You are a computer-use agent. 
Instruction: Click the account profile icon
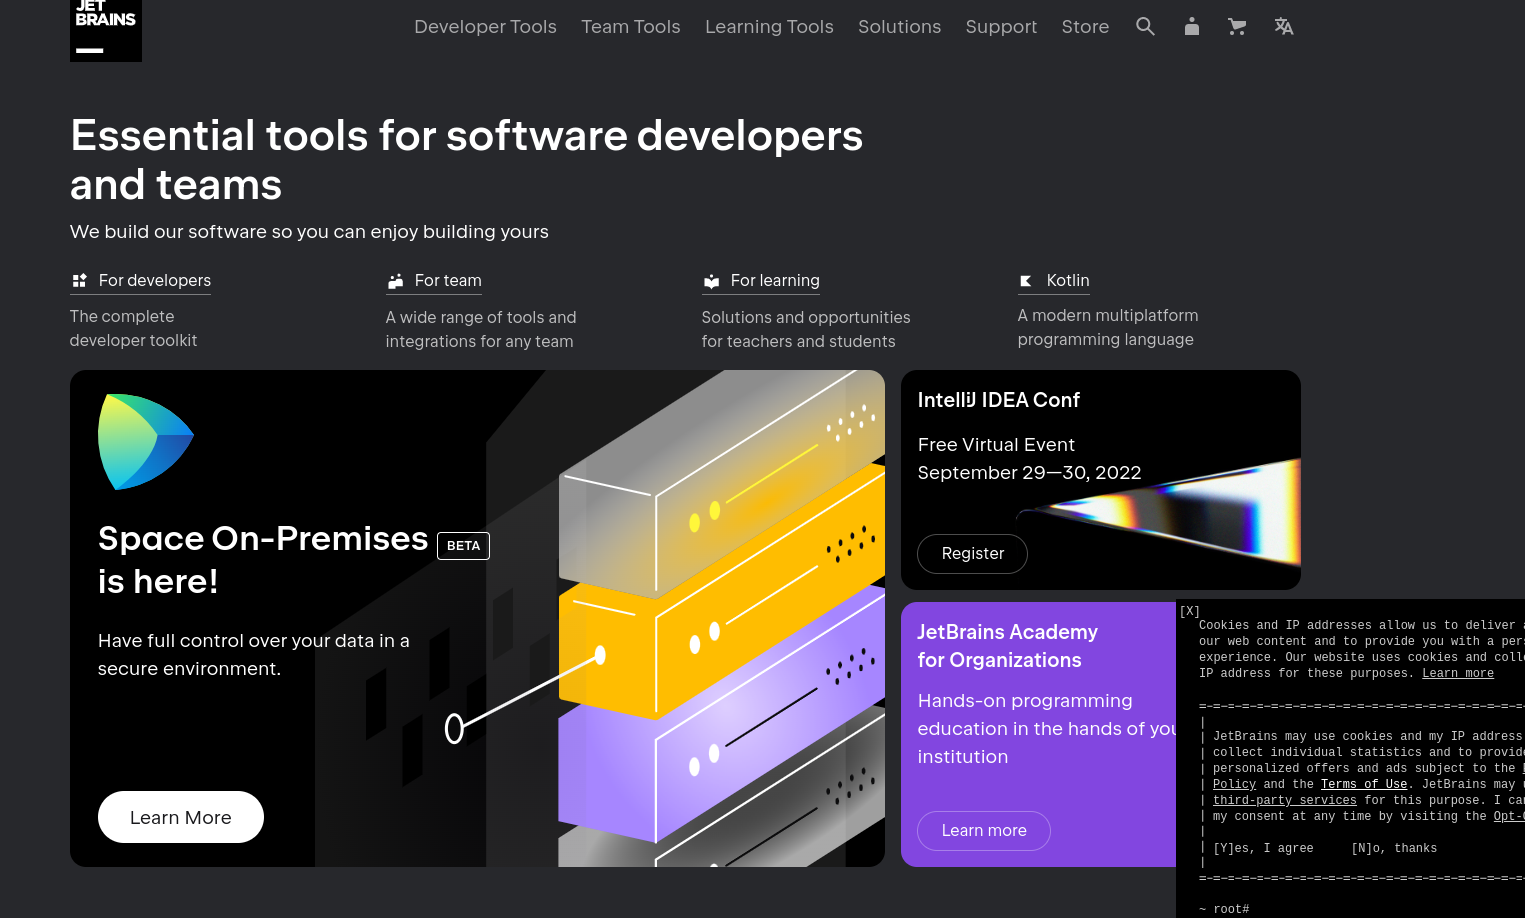pos(1191,27)
